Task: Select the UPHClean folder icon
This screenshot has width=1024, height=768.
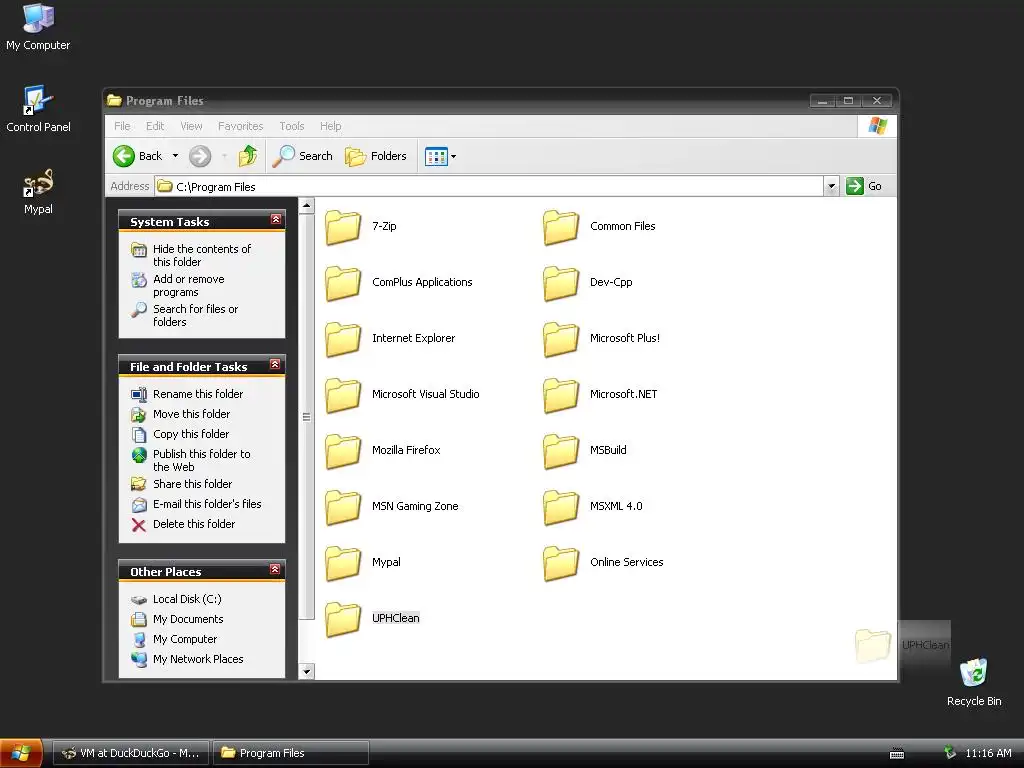Action: (343, 620)
